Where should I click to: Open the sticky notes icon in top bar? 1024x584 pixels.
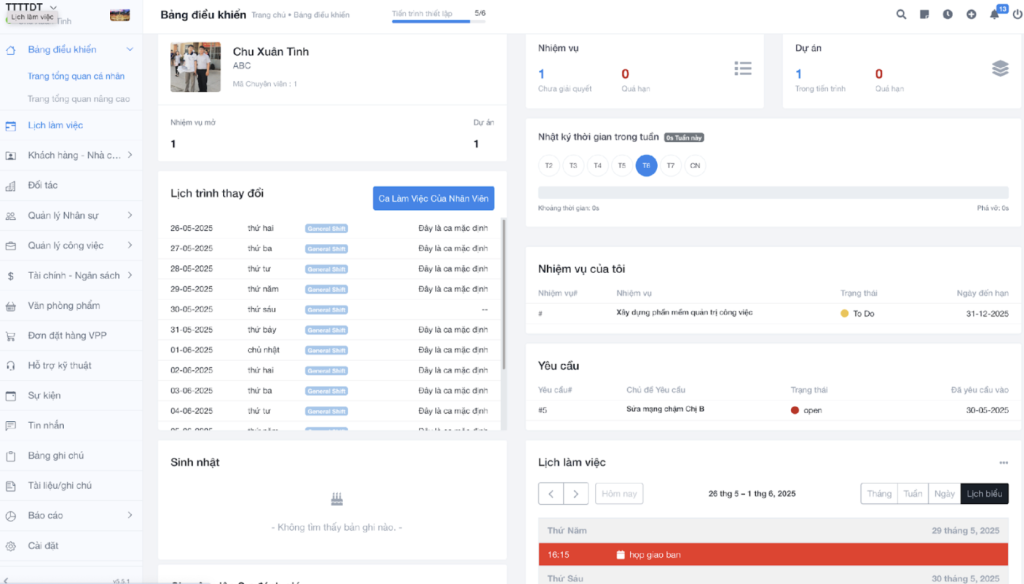click(924, 14)
